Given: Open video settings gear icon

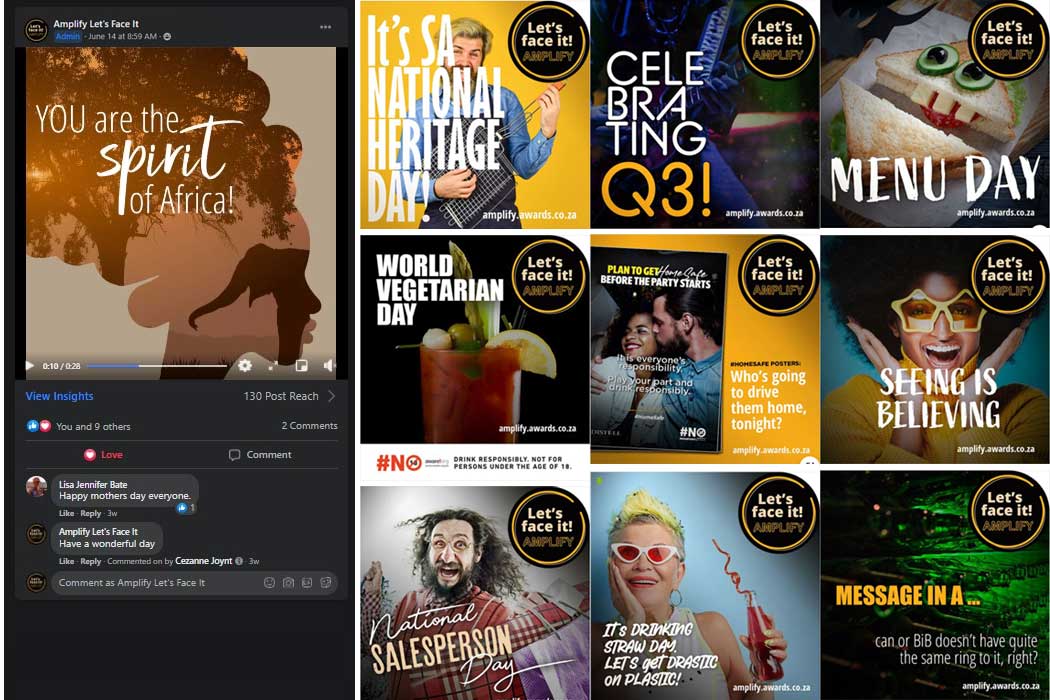Looking at the screenshot, I should pos(245,366).
